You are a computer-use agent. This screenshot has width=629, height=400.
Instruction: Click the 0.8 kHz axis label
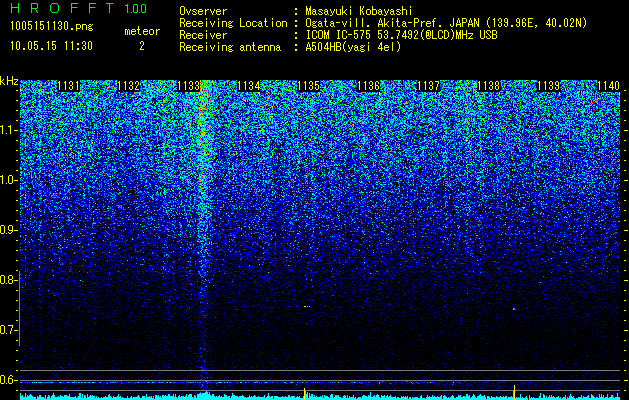click(x=9, y=280)
